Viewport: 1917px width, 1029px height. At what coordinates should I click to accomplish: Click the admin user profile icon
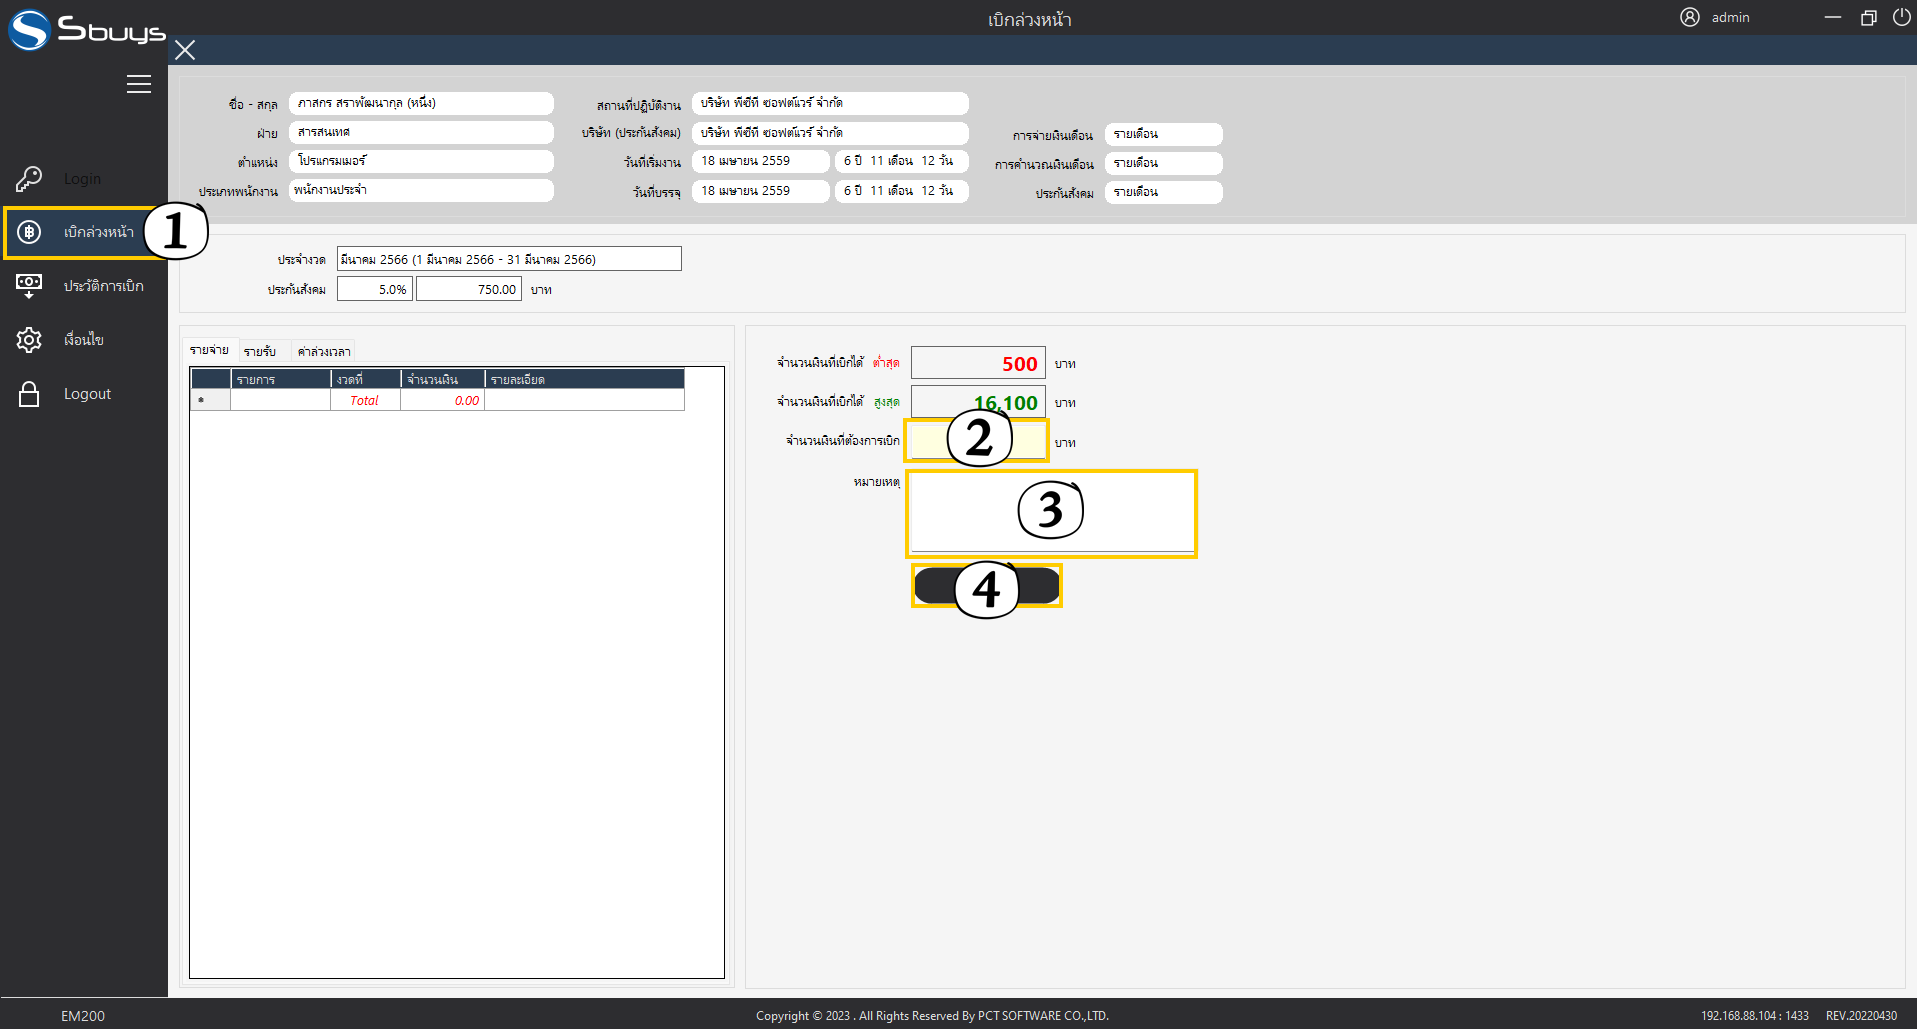tap(1689, 17)
